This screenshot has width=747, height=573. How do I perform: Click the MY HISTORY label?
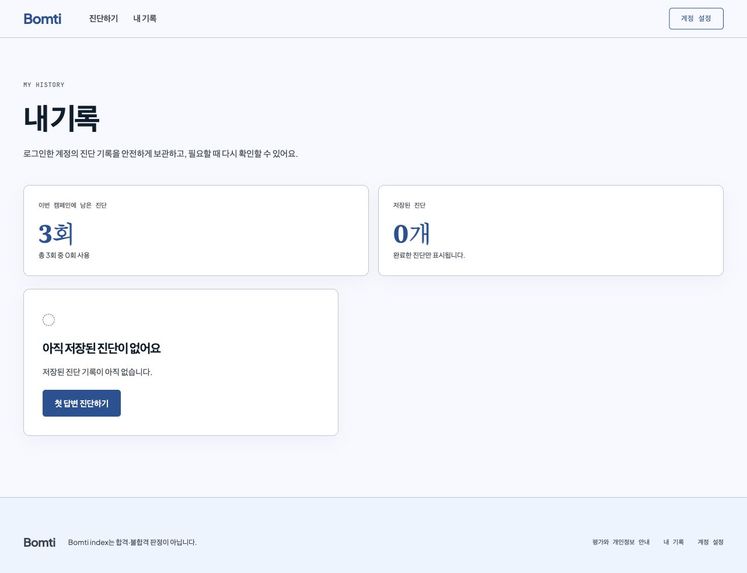pyautogui.click(x=44, y=85)
